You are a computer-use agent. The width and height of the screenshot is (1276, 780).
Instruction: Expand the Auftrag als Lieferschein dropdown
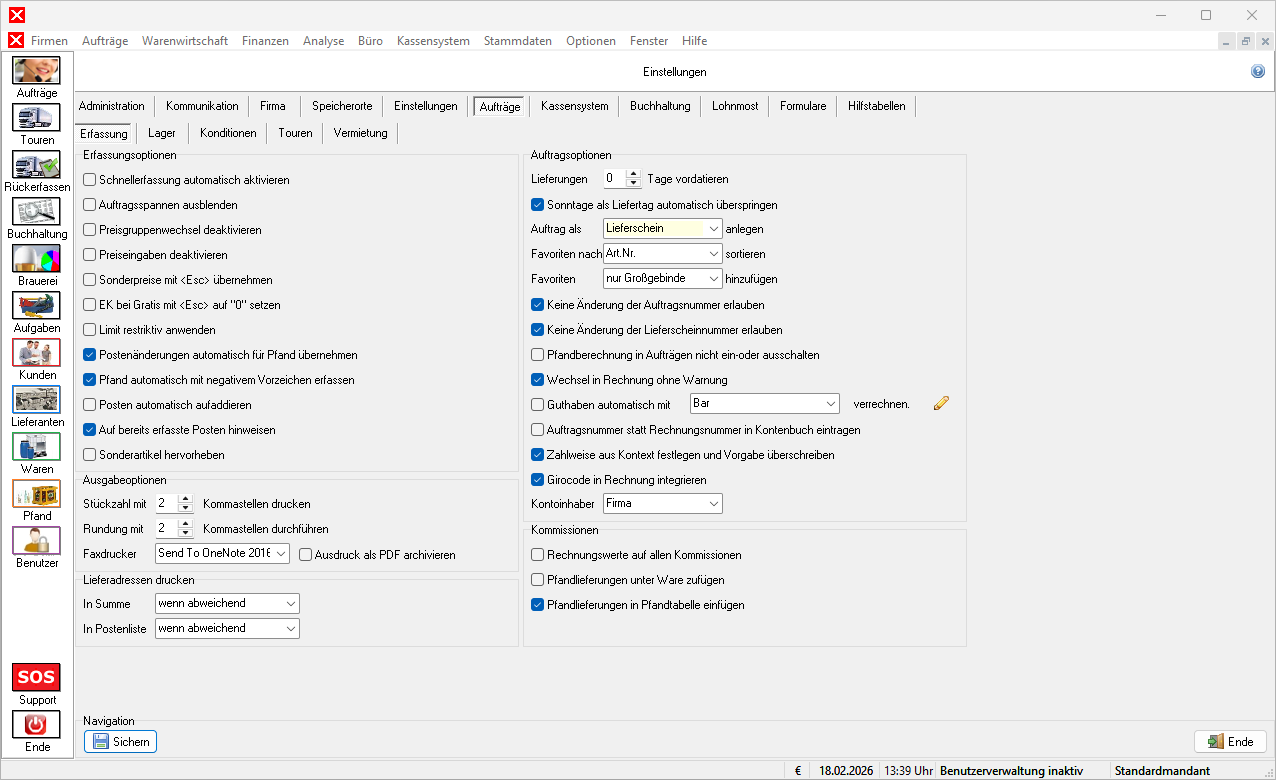(x=713, y=229)
